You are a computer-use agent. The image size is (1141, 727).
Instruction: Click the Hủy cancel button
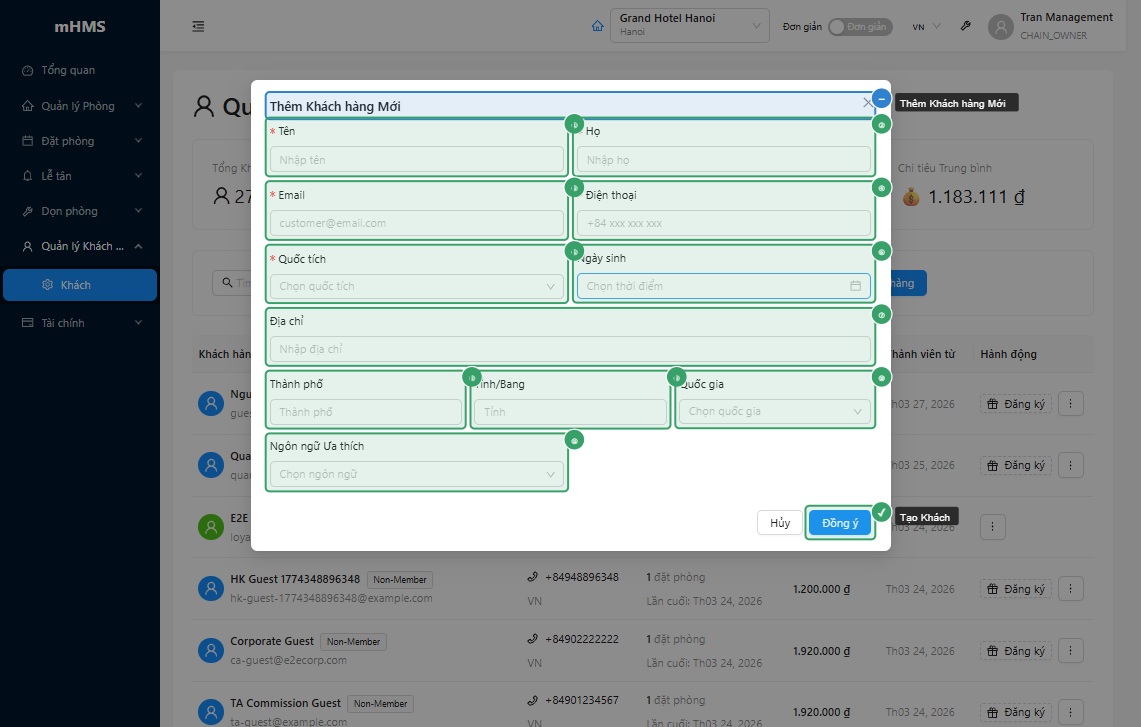780,523
